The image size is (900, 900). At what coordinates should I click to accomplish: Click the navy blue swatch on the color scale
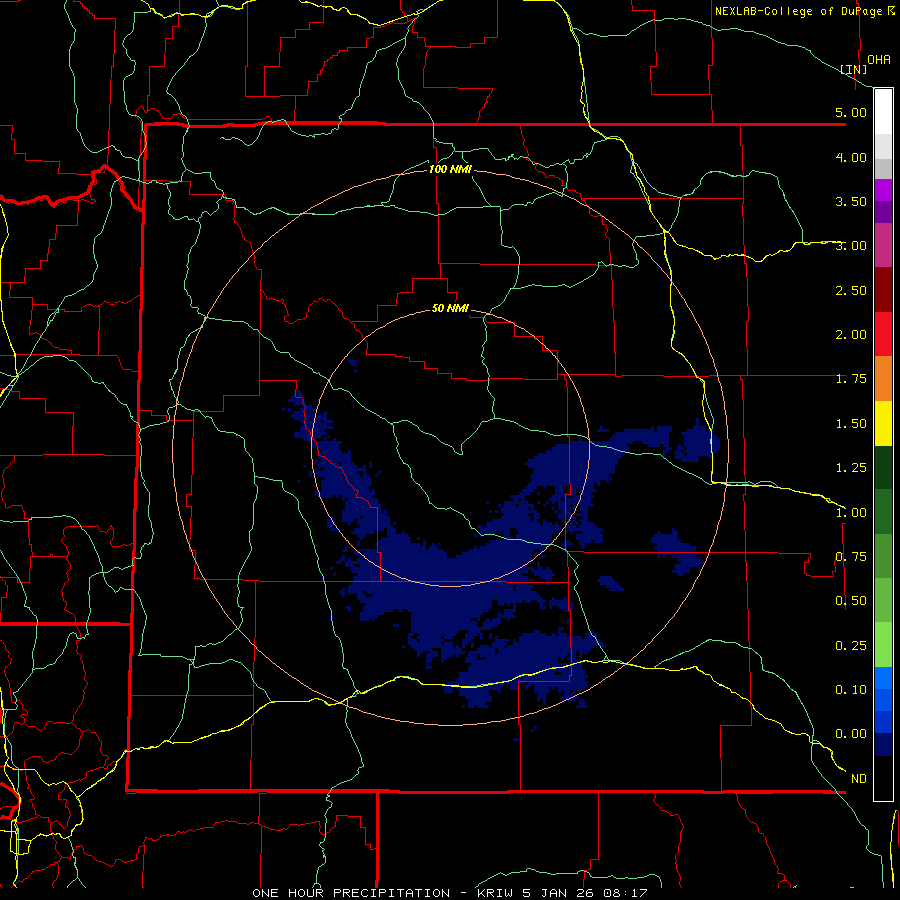click(x=883, y=745)
